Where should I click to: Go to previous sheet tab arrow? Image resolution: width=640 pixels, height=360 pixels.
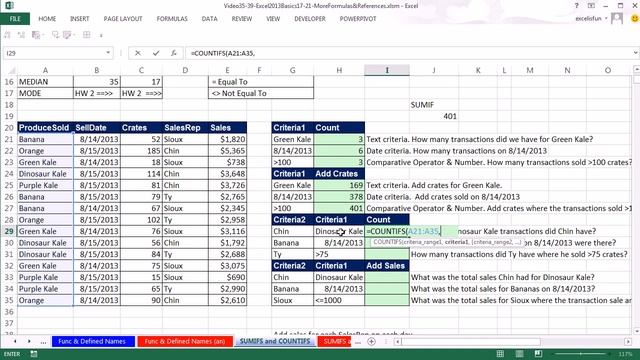pyautogui.click(x=15, y=341)
